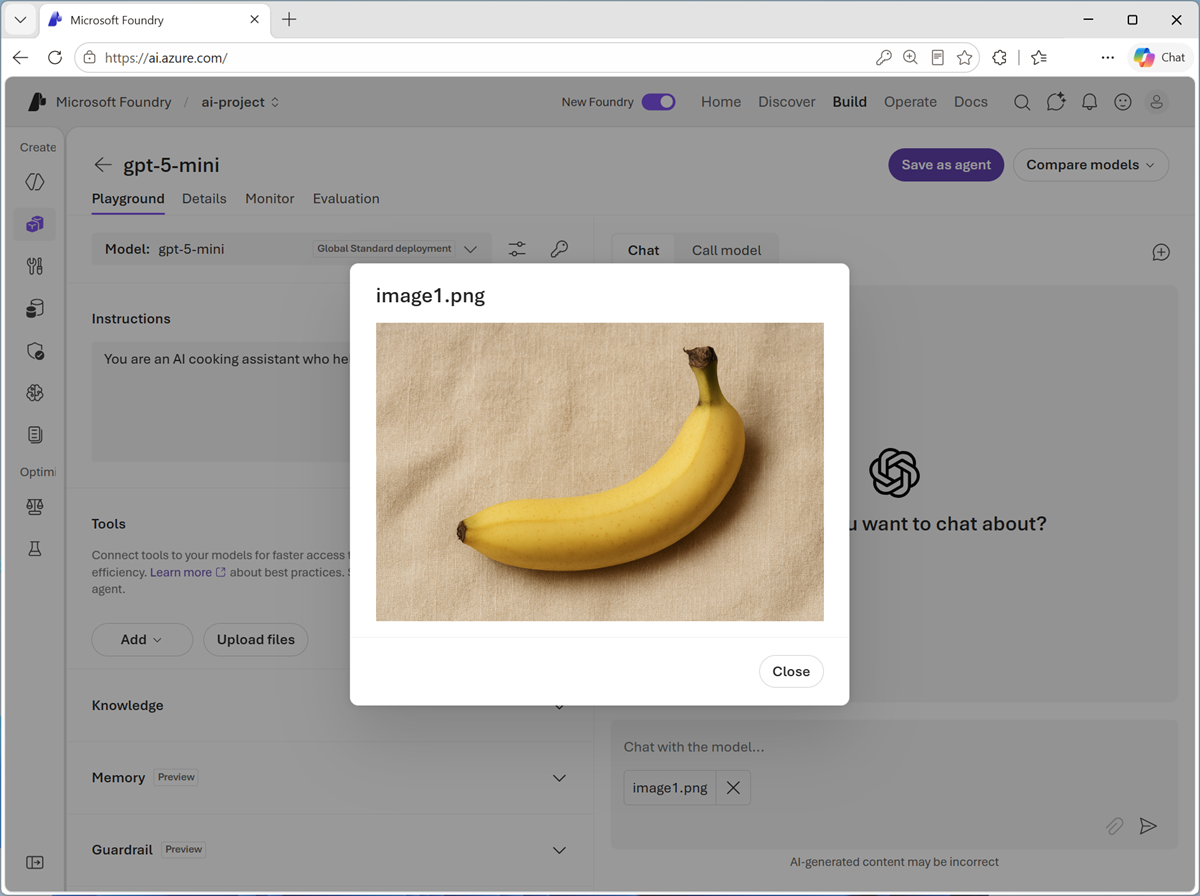Go back with the arrow beside gpt-5-mini

coord(102,165)
